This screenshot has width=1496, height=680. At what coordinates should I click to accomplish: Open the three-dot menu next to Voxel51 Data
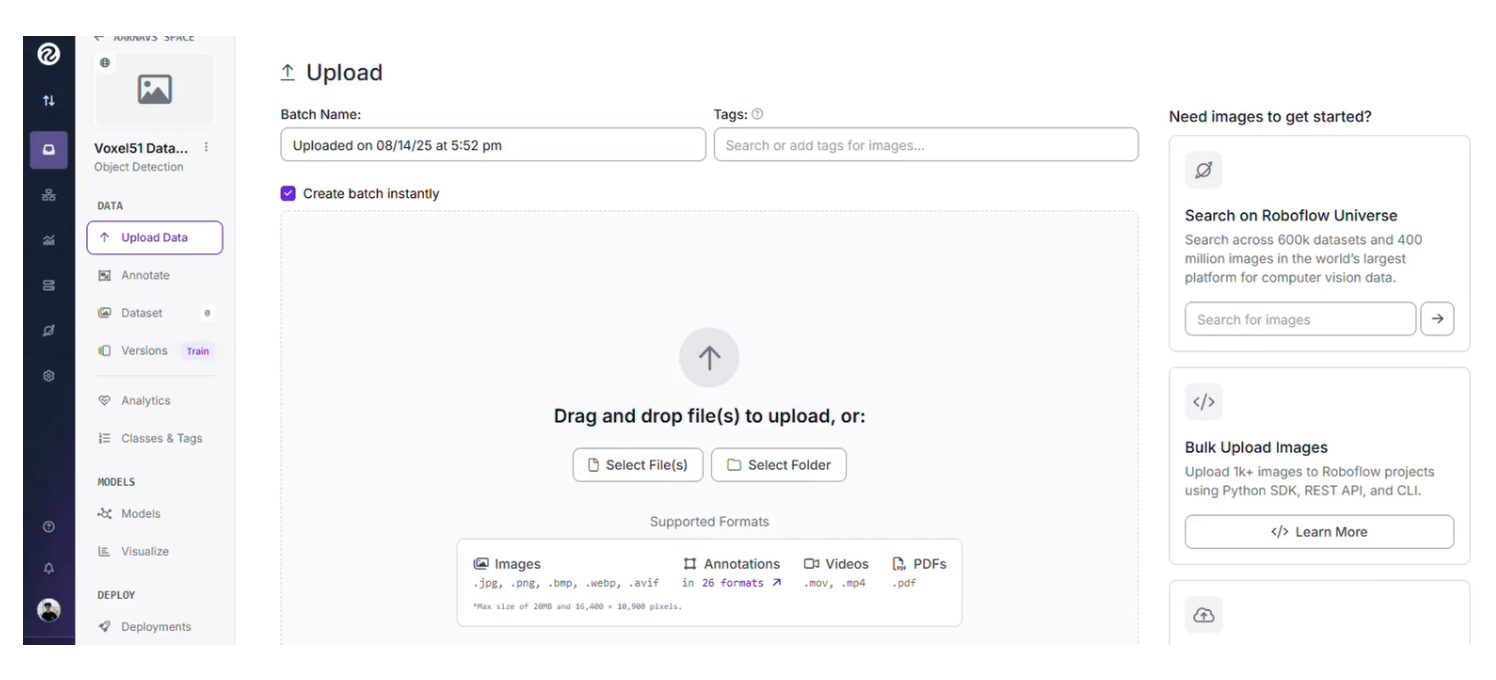click(206, 147)
